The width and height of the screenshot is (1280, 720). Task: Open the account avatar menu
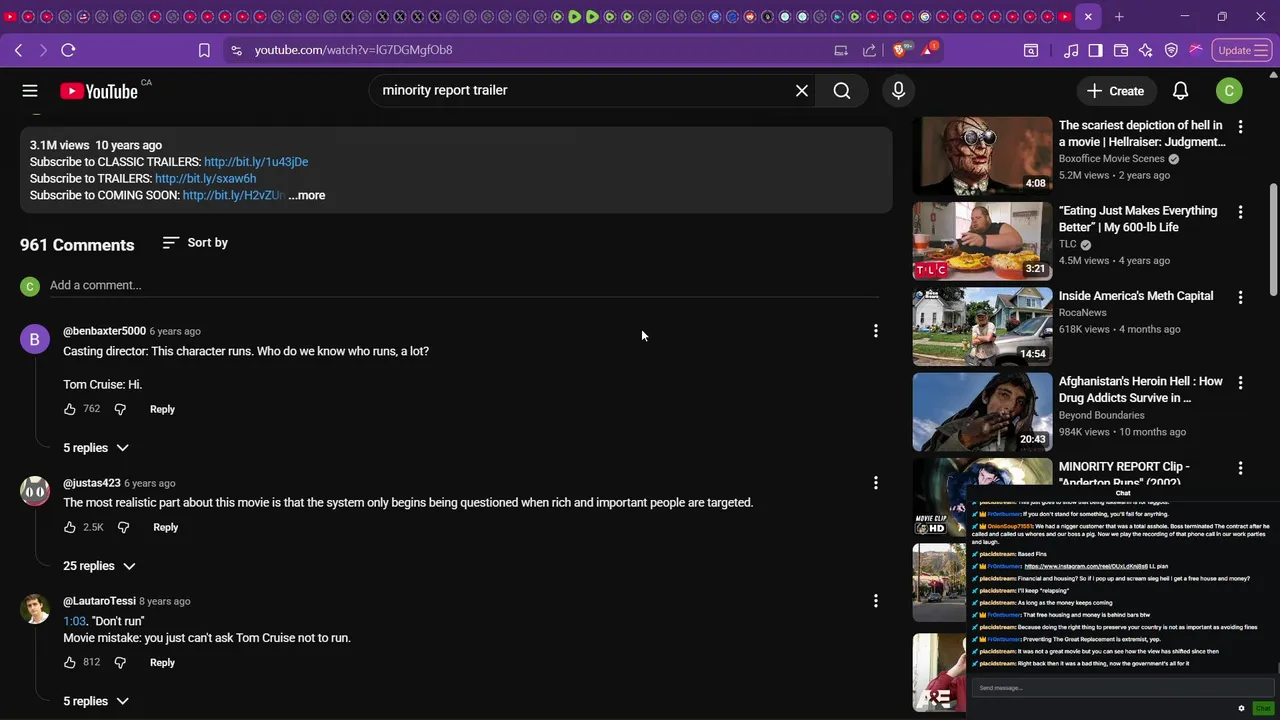pyautogui.click(x=1229, y=91)
